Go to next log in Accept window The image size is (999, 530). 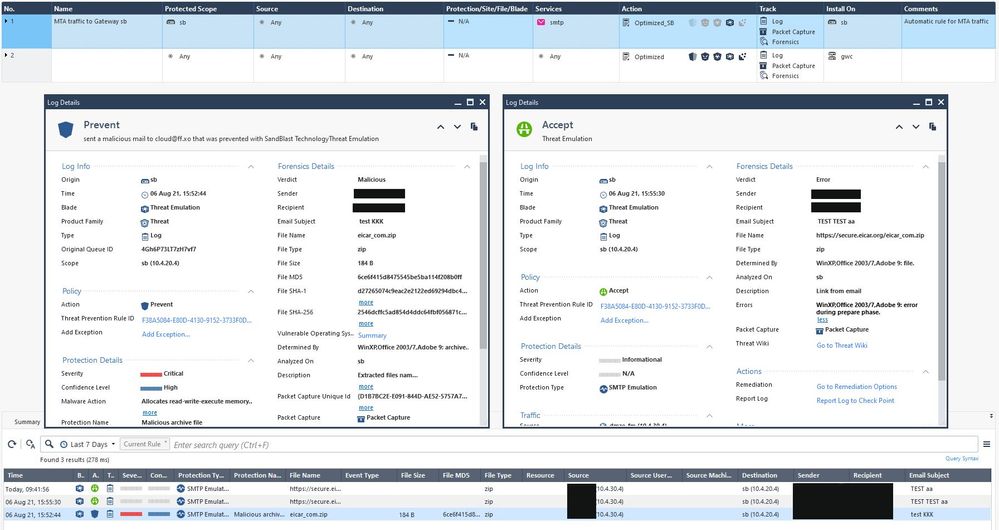[916, 127]
